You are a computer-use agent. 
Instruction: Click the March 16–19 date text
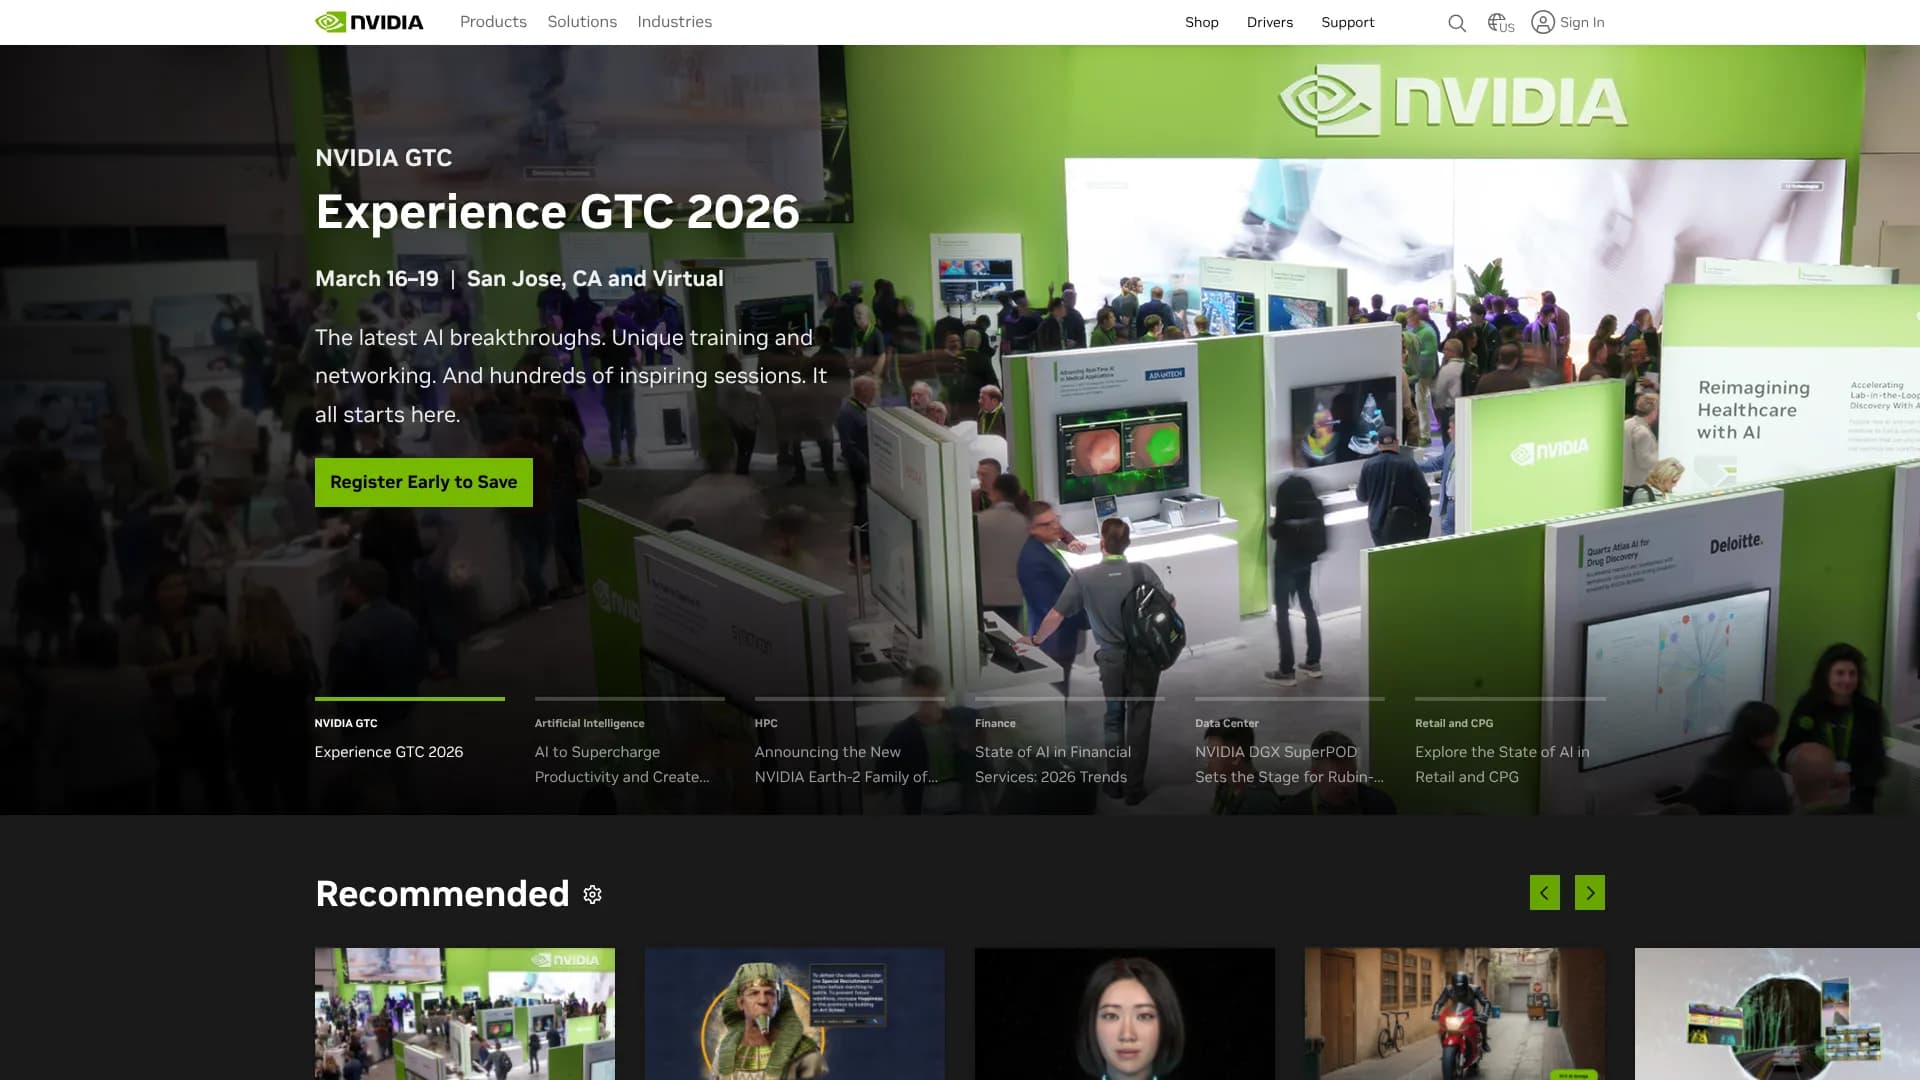point(377,279)
